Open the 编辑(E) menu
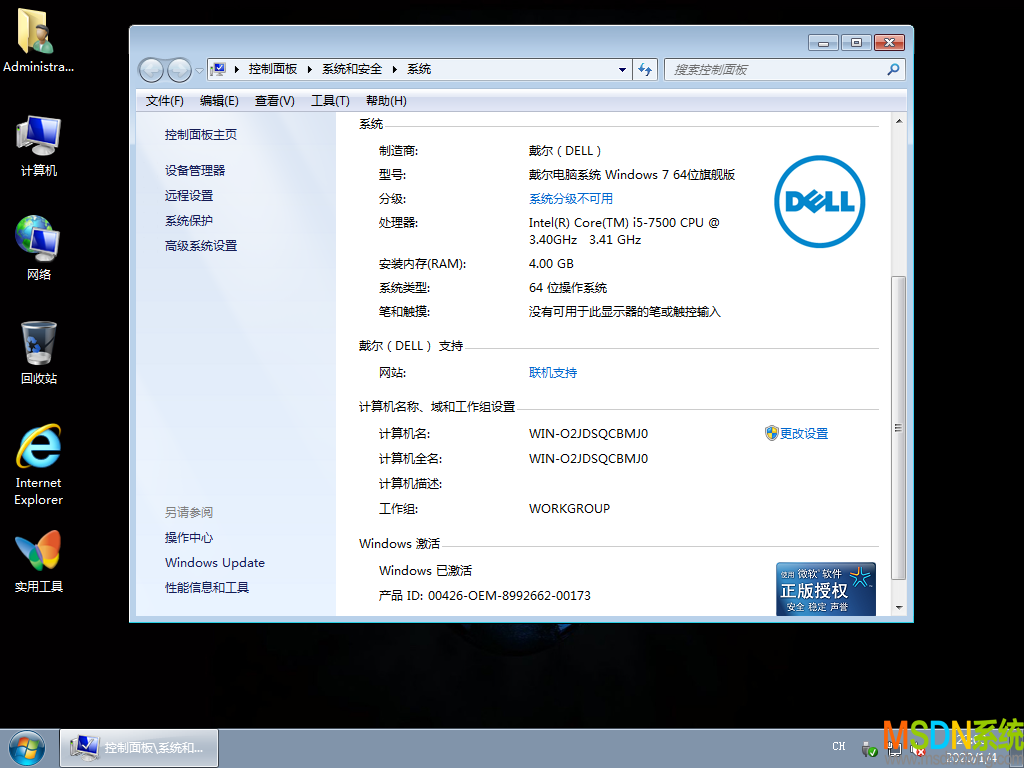This screenshot has width=1024, height=768. 219,101
